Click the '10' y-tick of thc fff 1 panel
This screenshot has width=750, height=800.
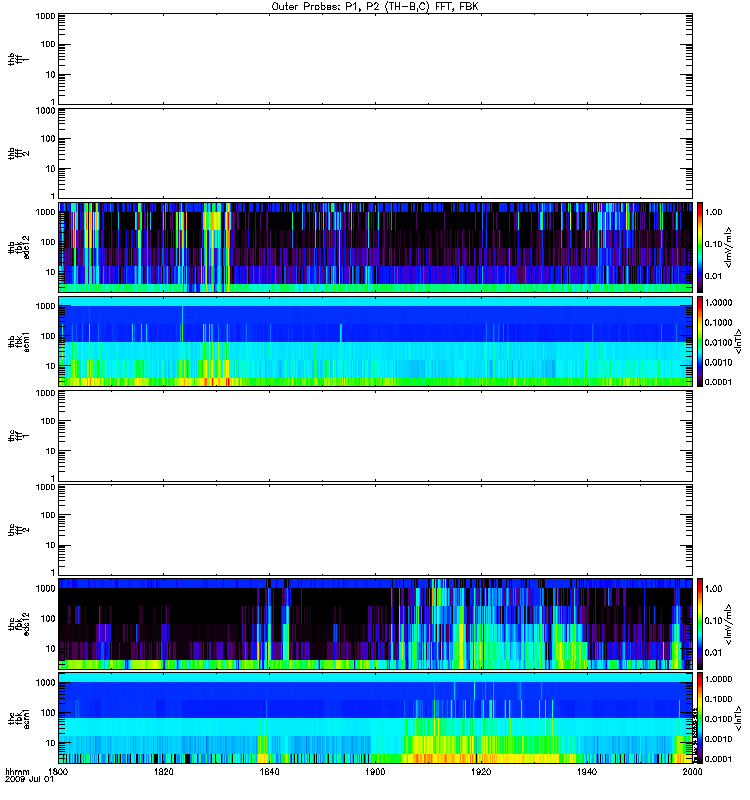coord(51,451)
